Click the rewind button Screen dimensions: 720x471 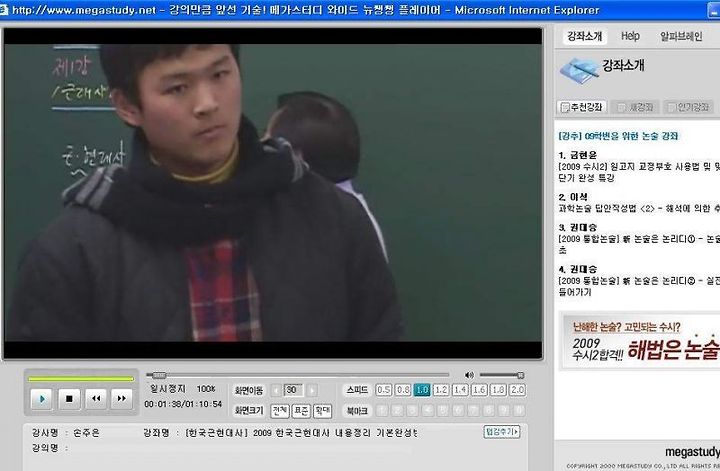tap(96, 399)
